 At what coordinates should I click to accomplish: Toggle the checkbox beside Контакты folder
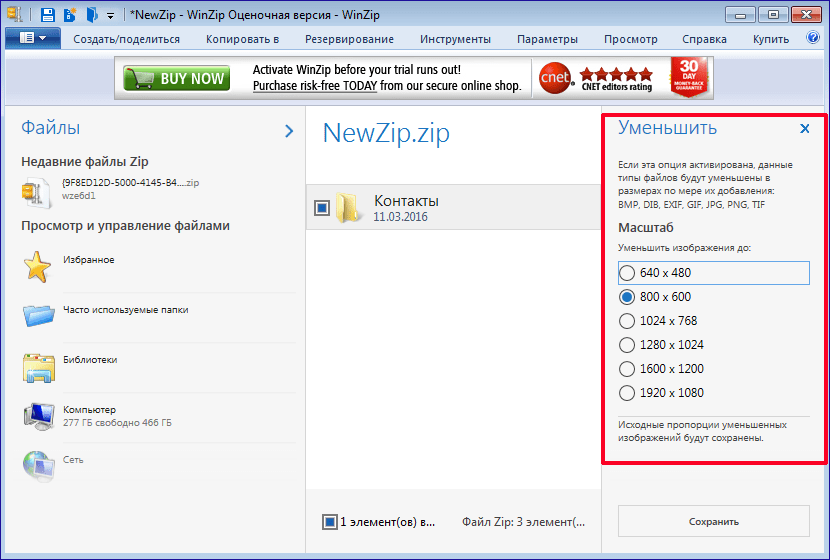coord(322,207)
